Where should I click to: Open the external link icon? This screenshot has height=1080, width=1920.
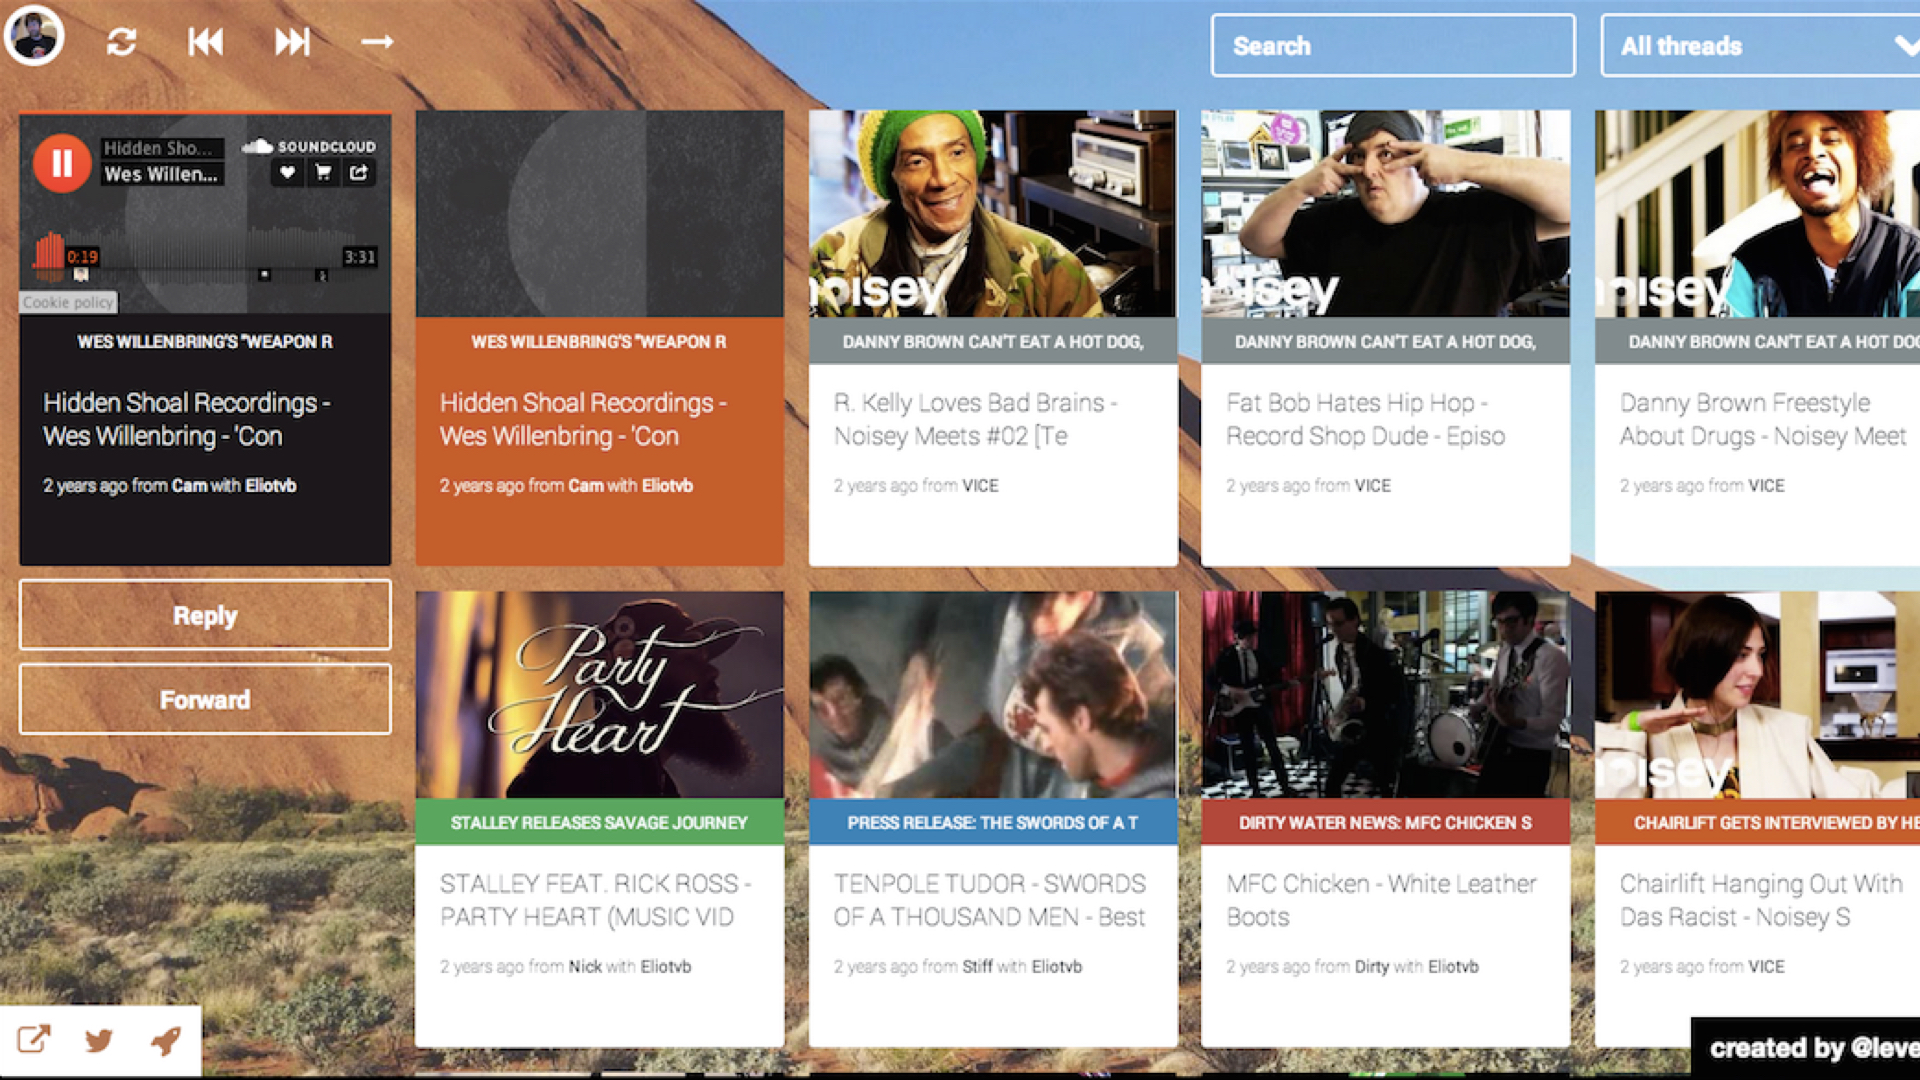(33, 1040)
